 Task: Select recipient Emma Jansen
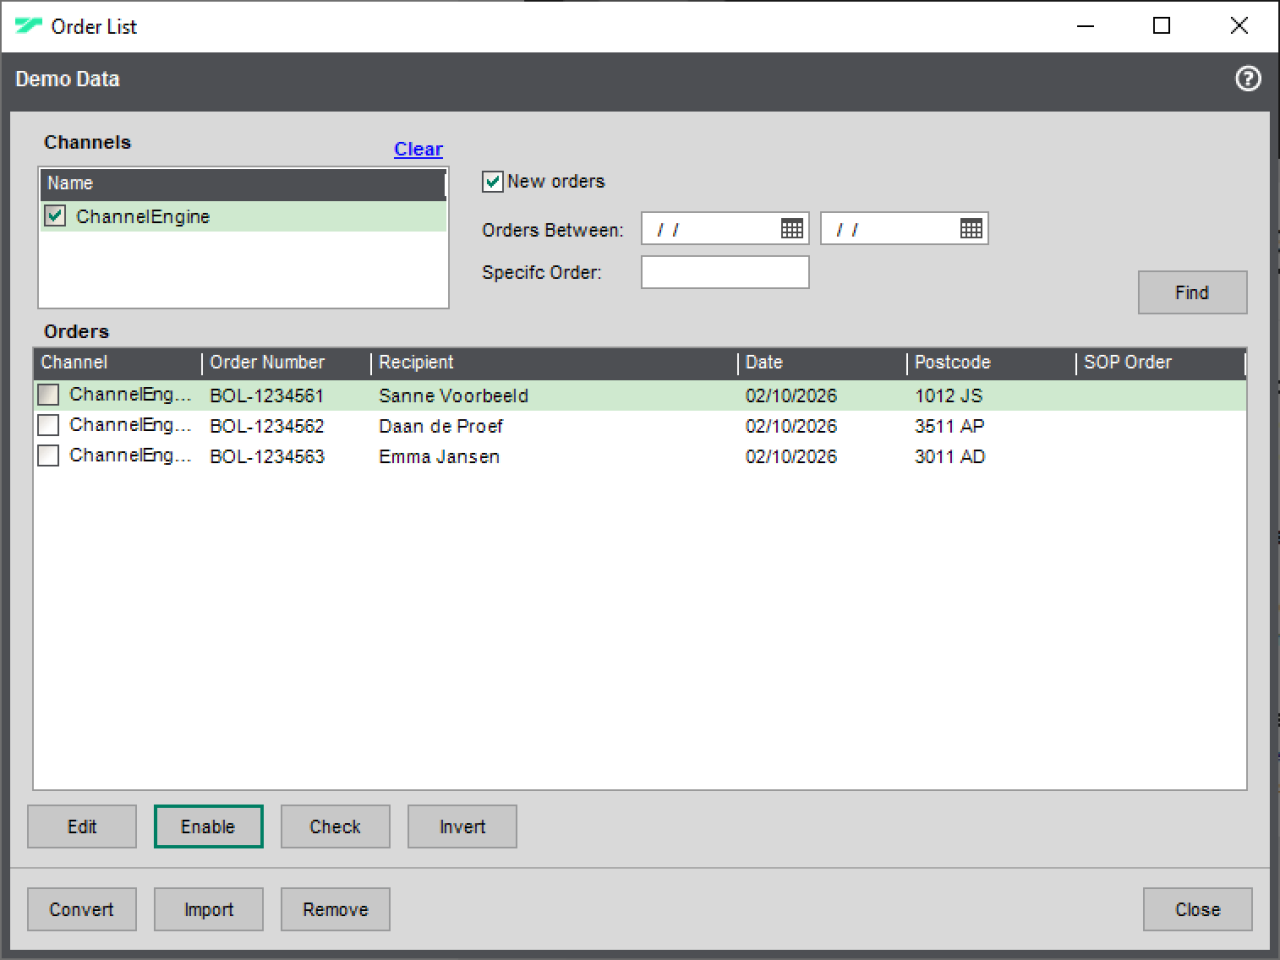click(439, 457)
